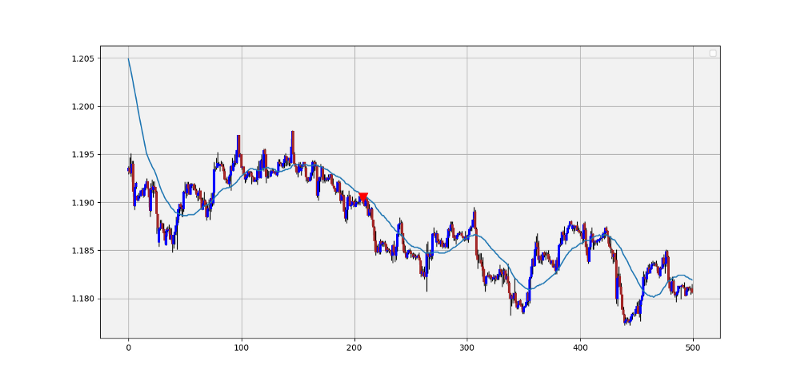This screenshot has width=800, height=380.
Task: Click the 1.200 y-axis label
Action: (x=84, y=107)
